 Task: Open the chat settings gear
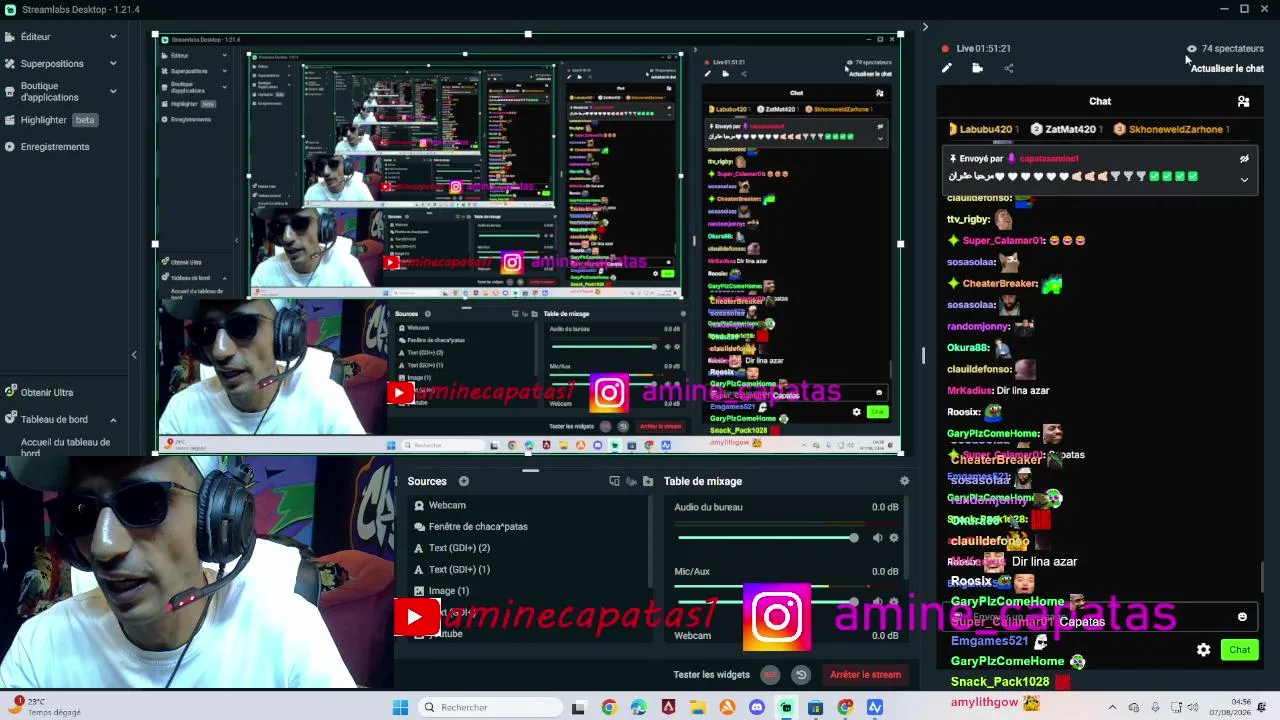point(1203,650)
